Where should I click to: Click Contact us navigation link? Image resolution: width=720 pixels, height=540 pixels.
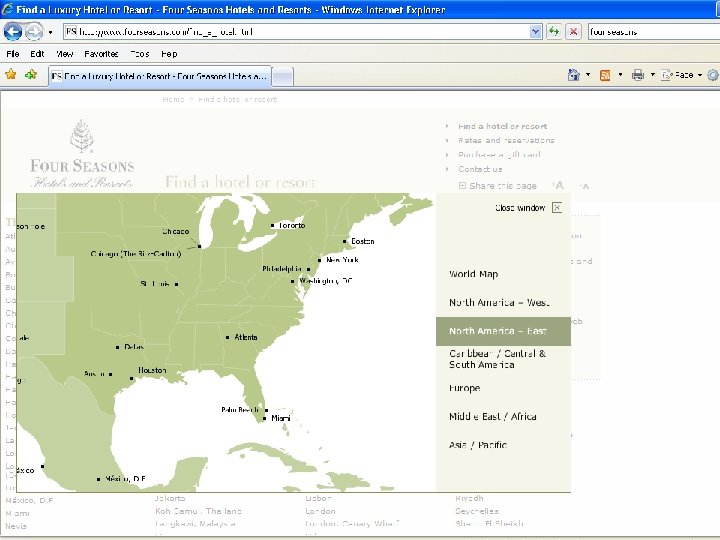480,169
